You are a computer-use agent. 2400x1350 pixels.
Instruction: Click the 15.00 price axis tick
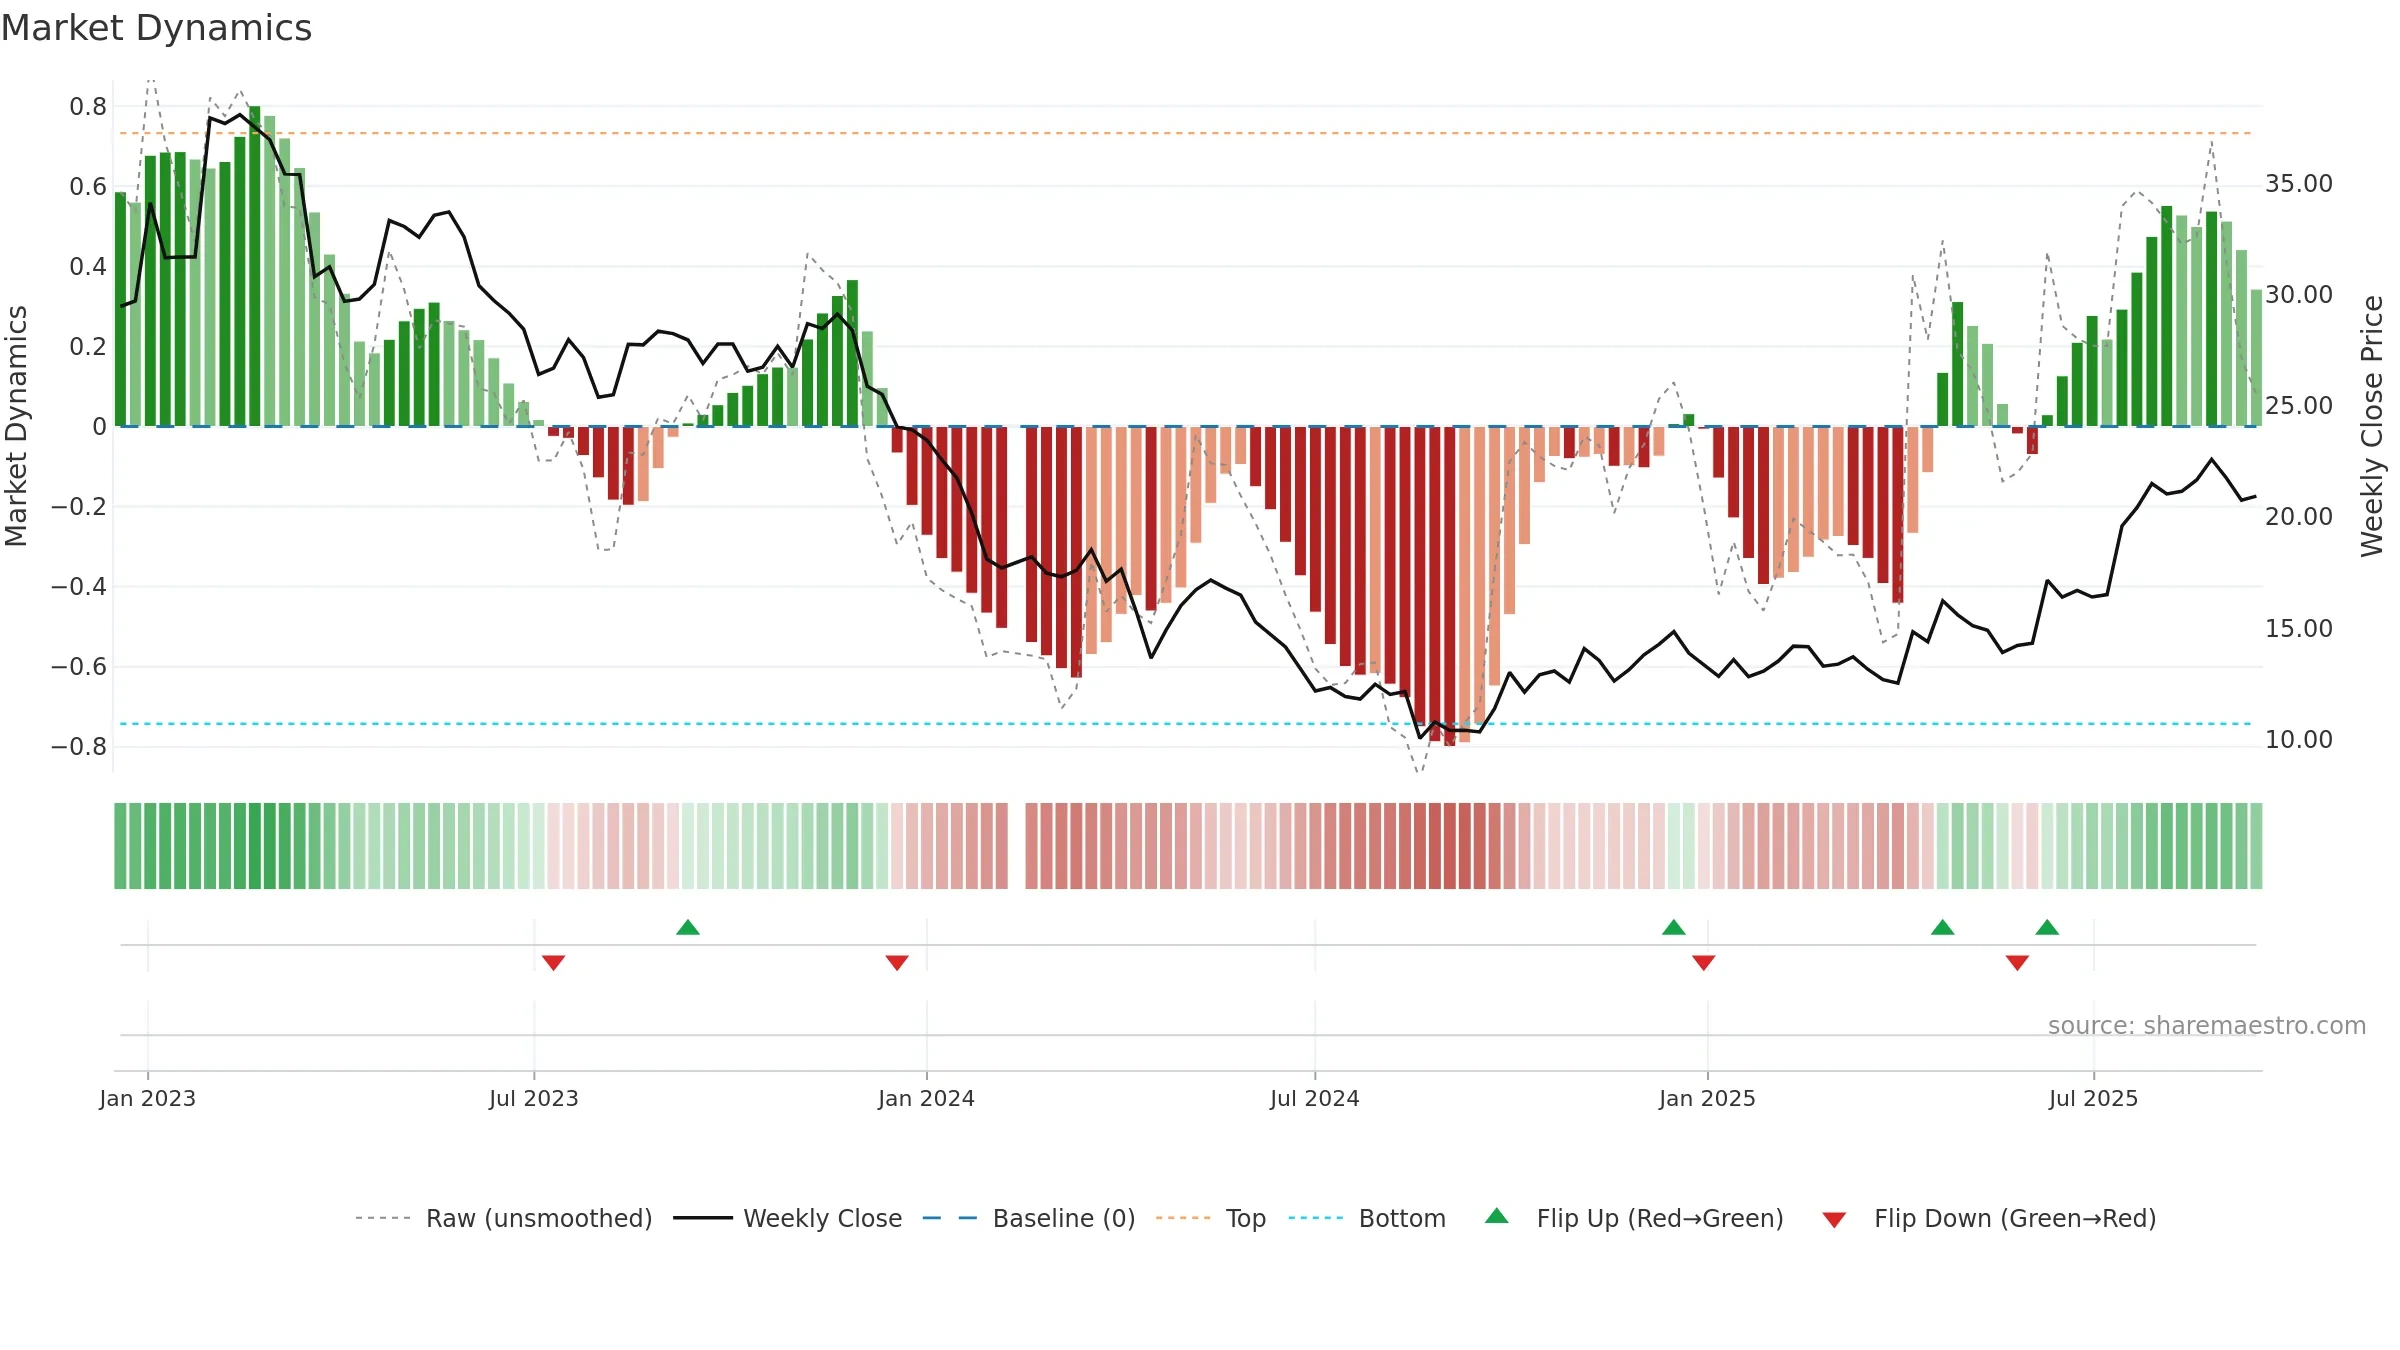tap(2299, 628)
